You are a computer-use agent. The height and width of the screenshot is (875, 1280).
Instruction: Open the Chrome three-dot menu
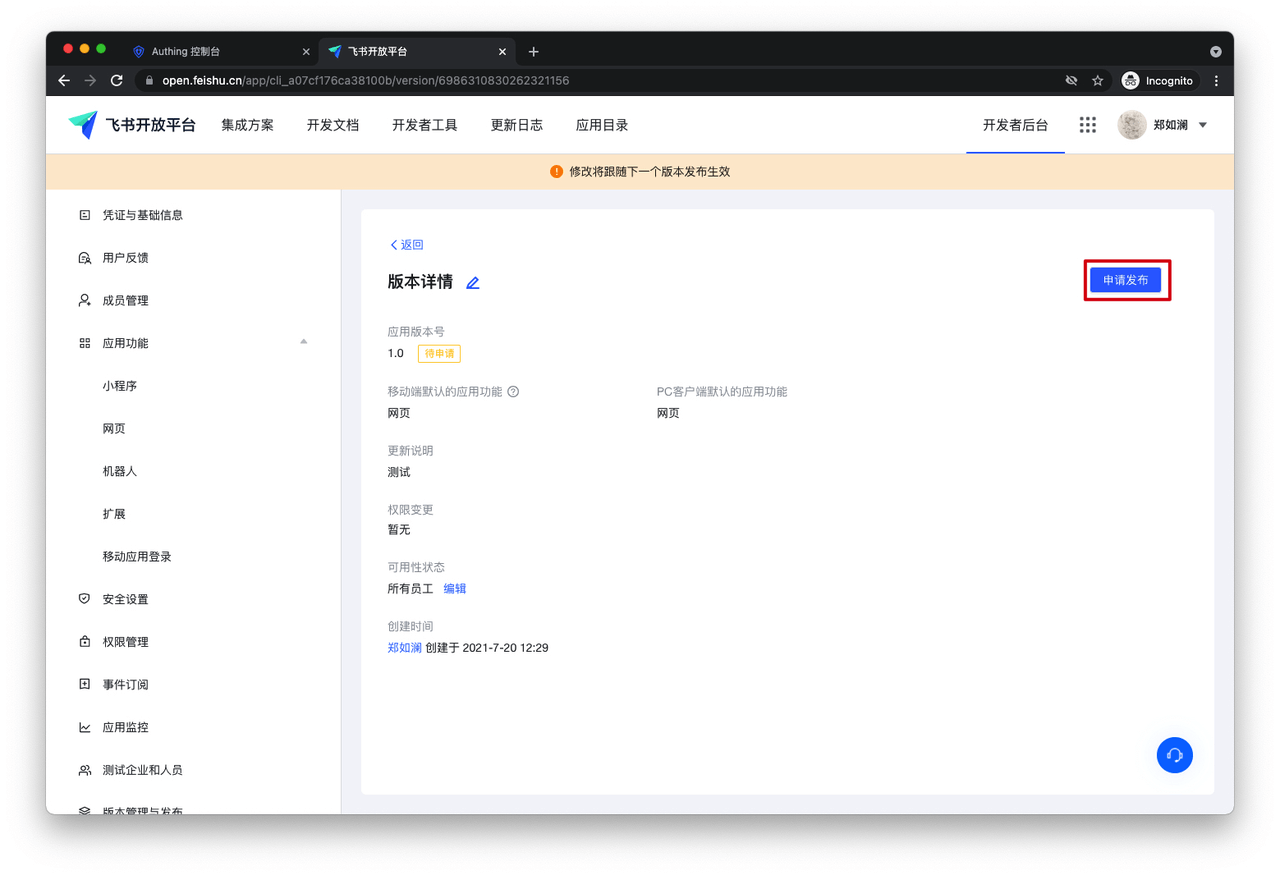tap(1216, 80)
